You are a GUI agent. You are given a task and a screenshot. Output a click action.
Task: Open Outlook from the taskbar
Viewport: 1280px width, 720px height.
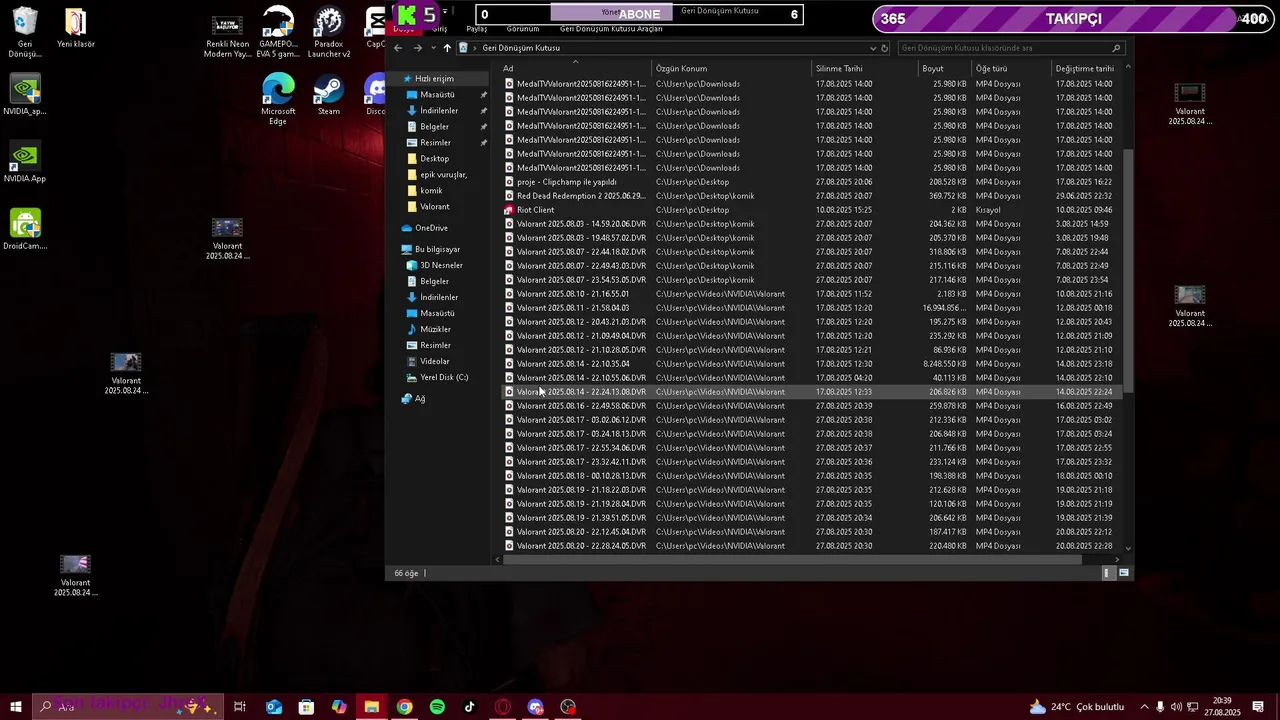point(273,707)
